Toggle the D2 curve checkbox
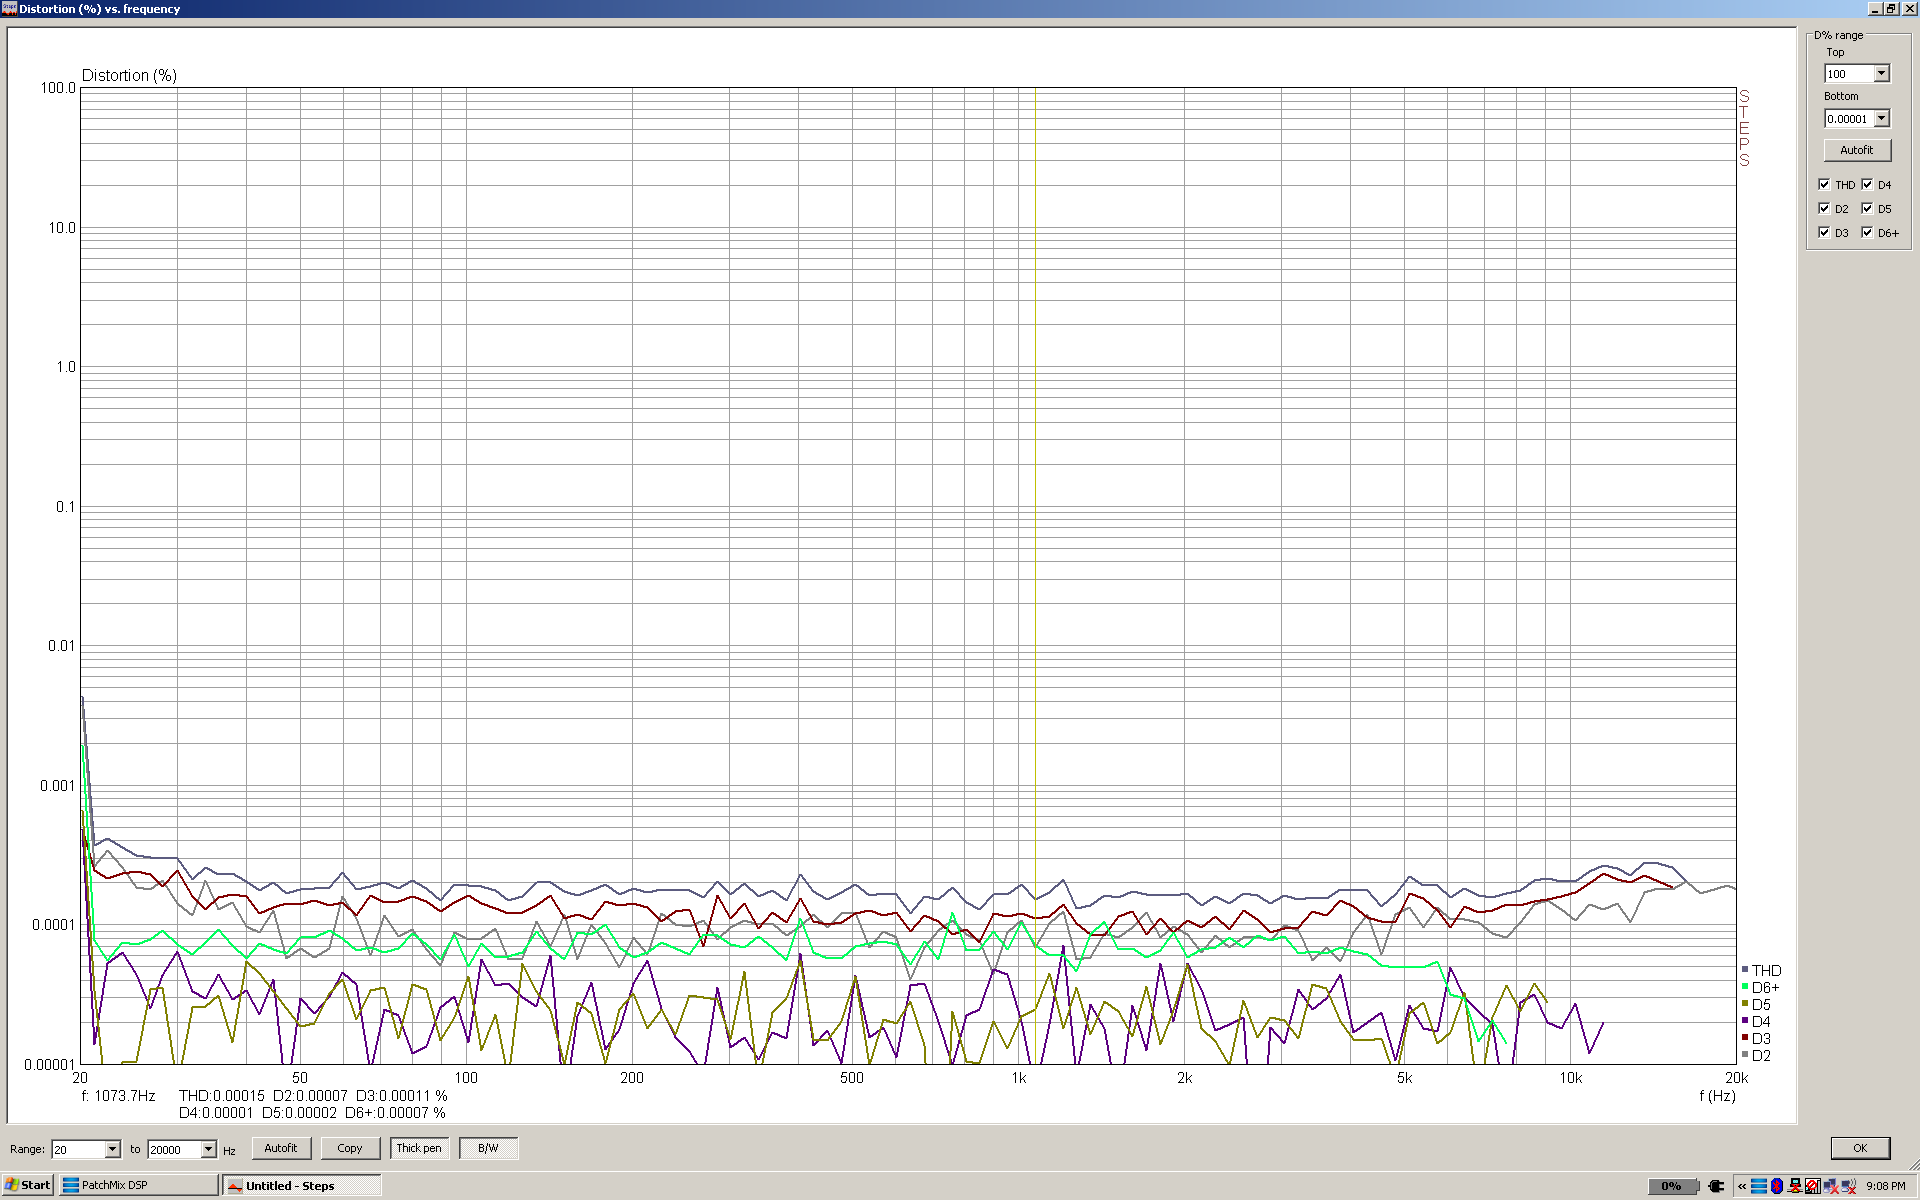1920x1200 pixels. point(1824,208)
